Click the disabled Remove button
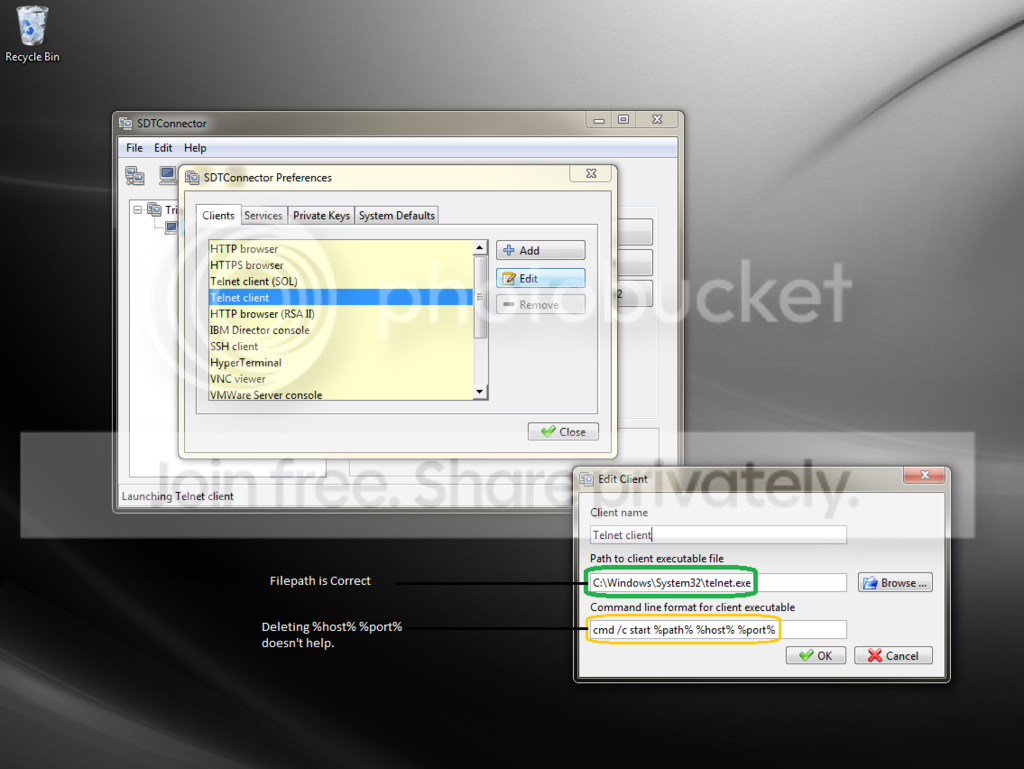1024x769 pixels. pos(540,304)
